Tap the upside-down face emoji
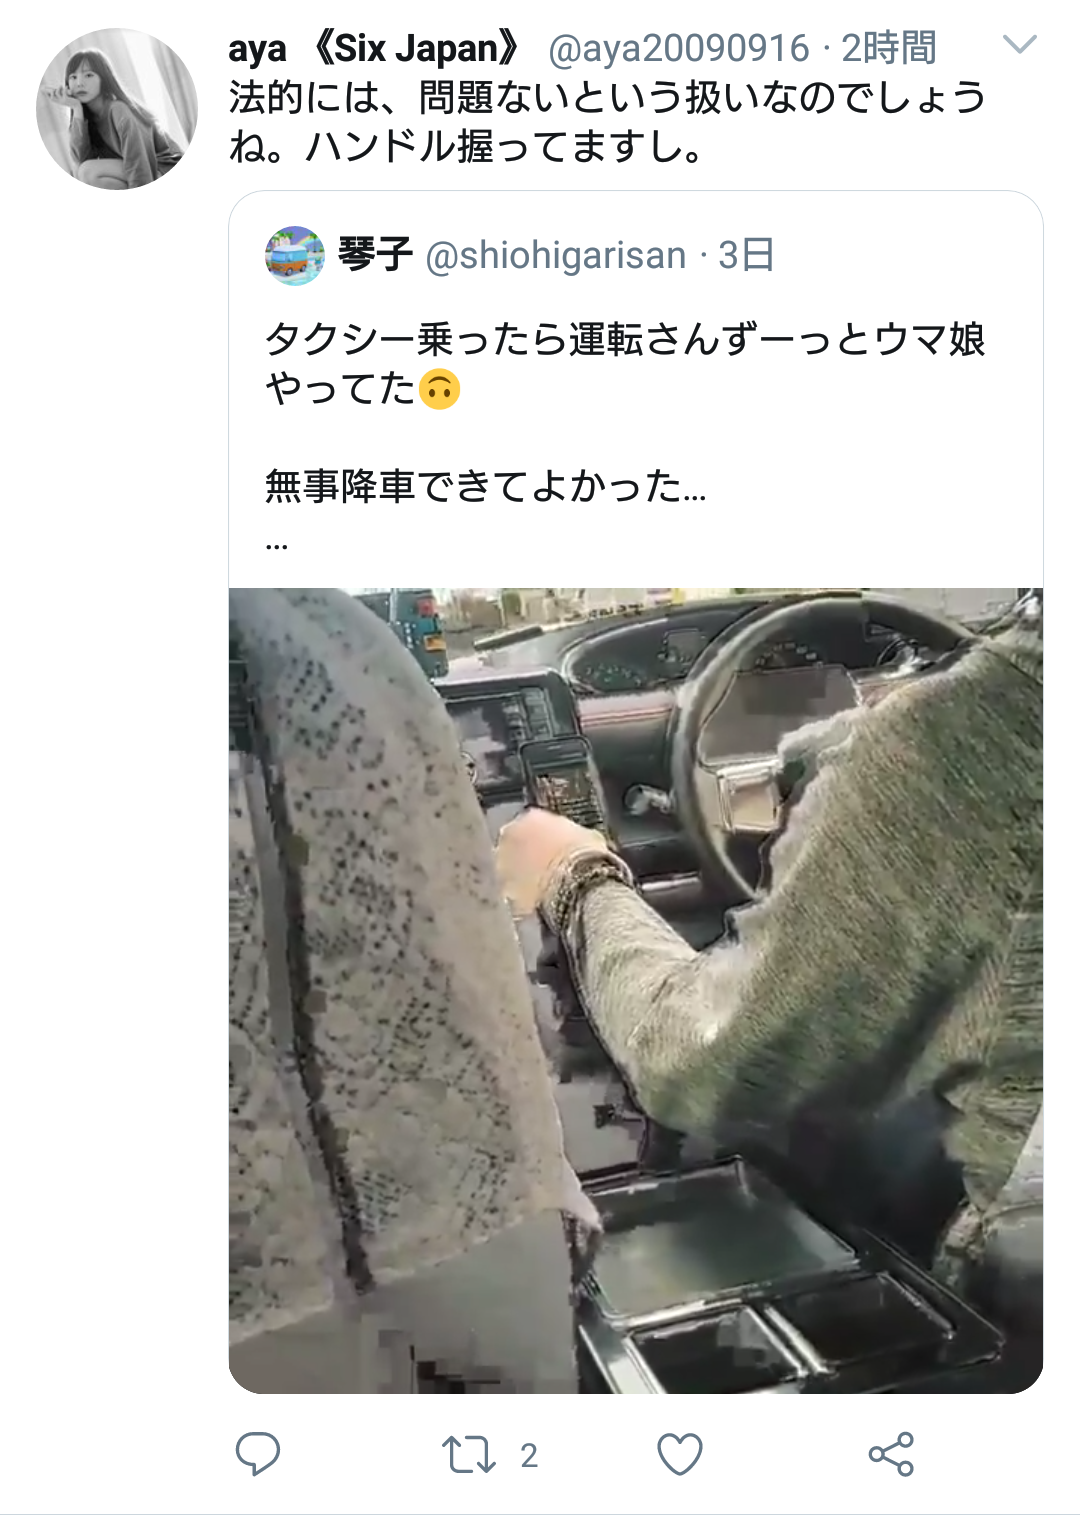 coord(439,388)
